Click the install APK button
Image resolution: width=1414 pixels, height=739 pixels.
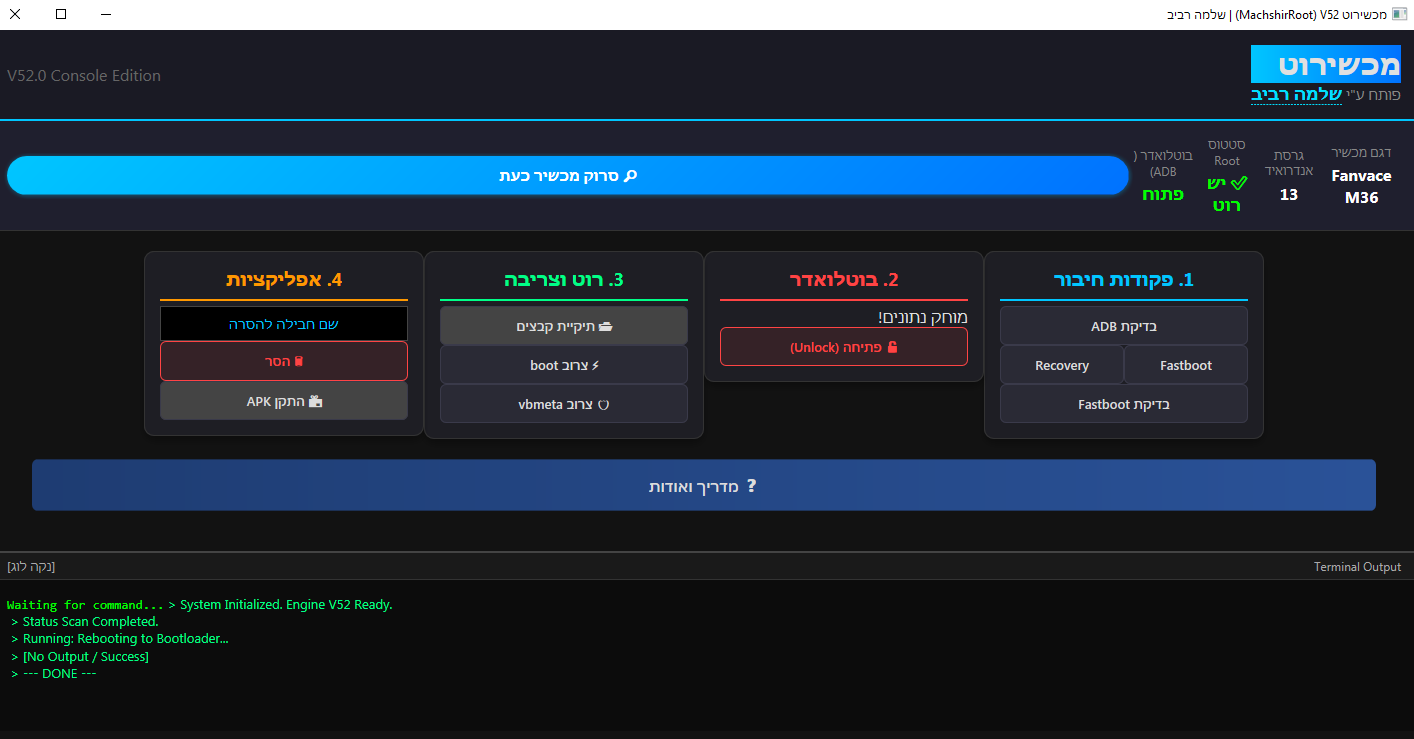[x=283, y=401]
